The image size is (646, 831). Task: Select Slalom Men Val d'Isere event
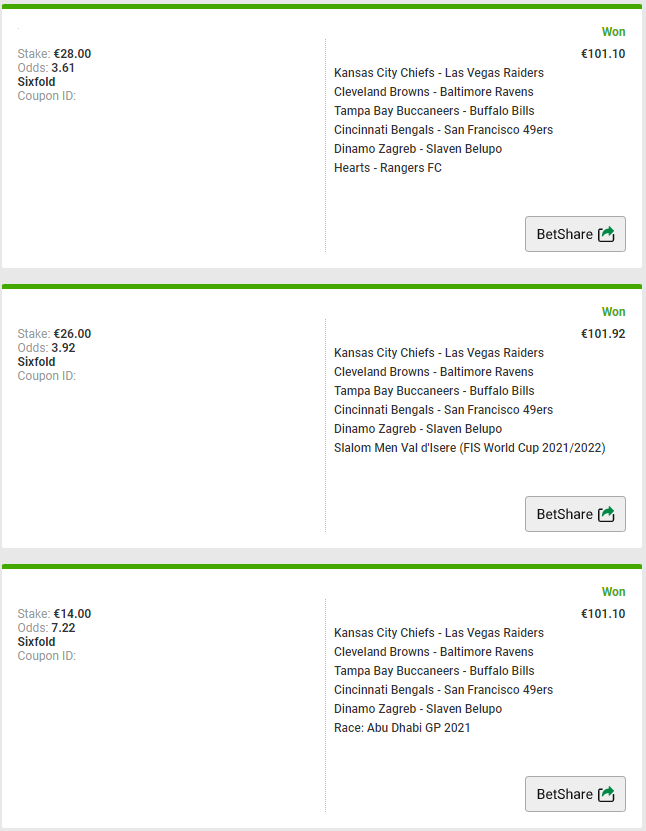[470, 448]
